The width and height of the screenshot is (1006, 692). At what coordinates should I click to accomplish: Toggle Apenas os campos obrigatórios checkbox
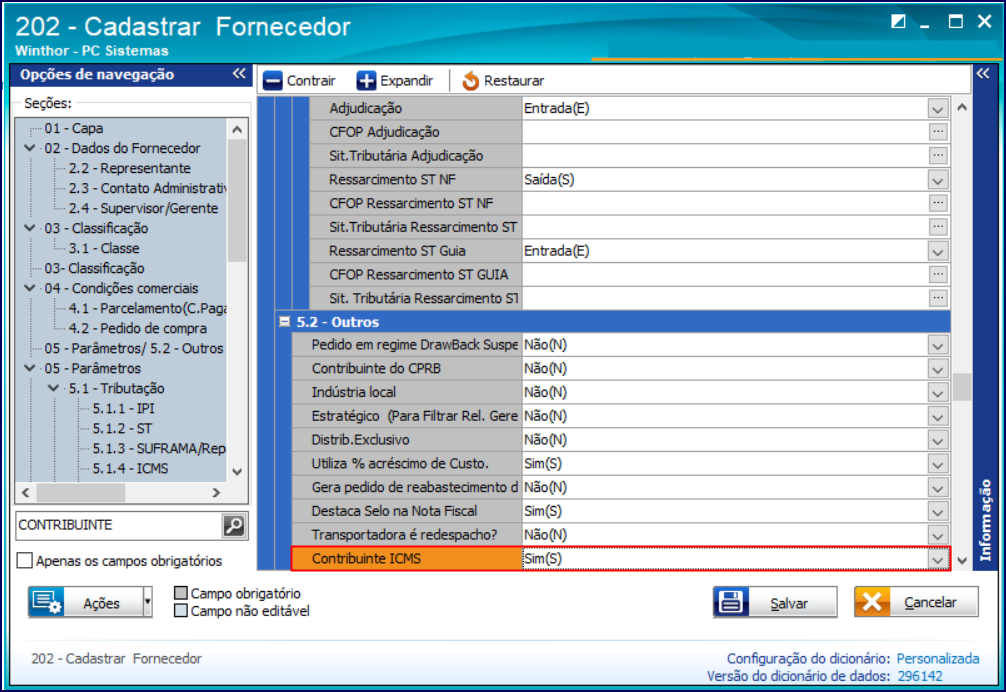(x=24, y=561)
